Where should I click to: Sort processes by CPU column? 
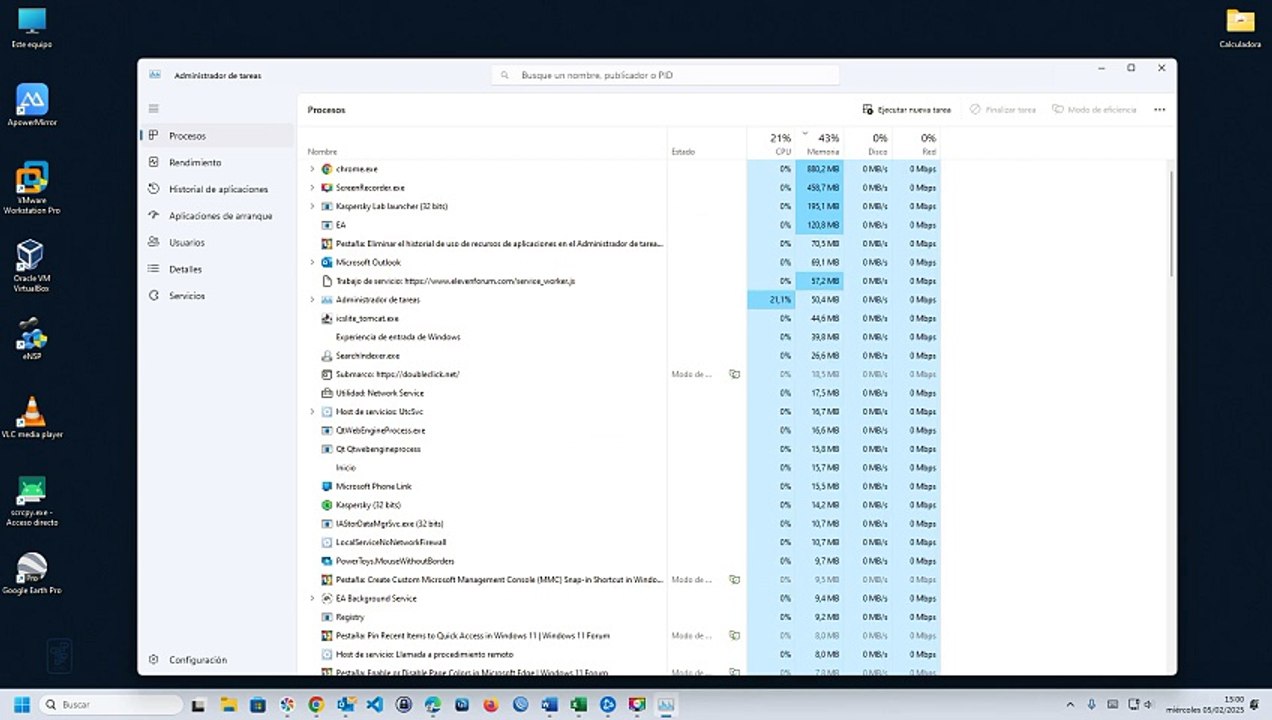click(x=771, y=143)
